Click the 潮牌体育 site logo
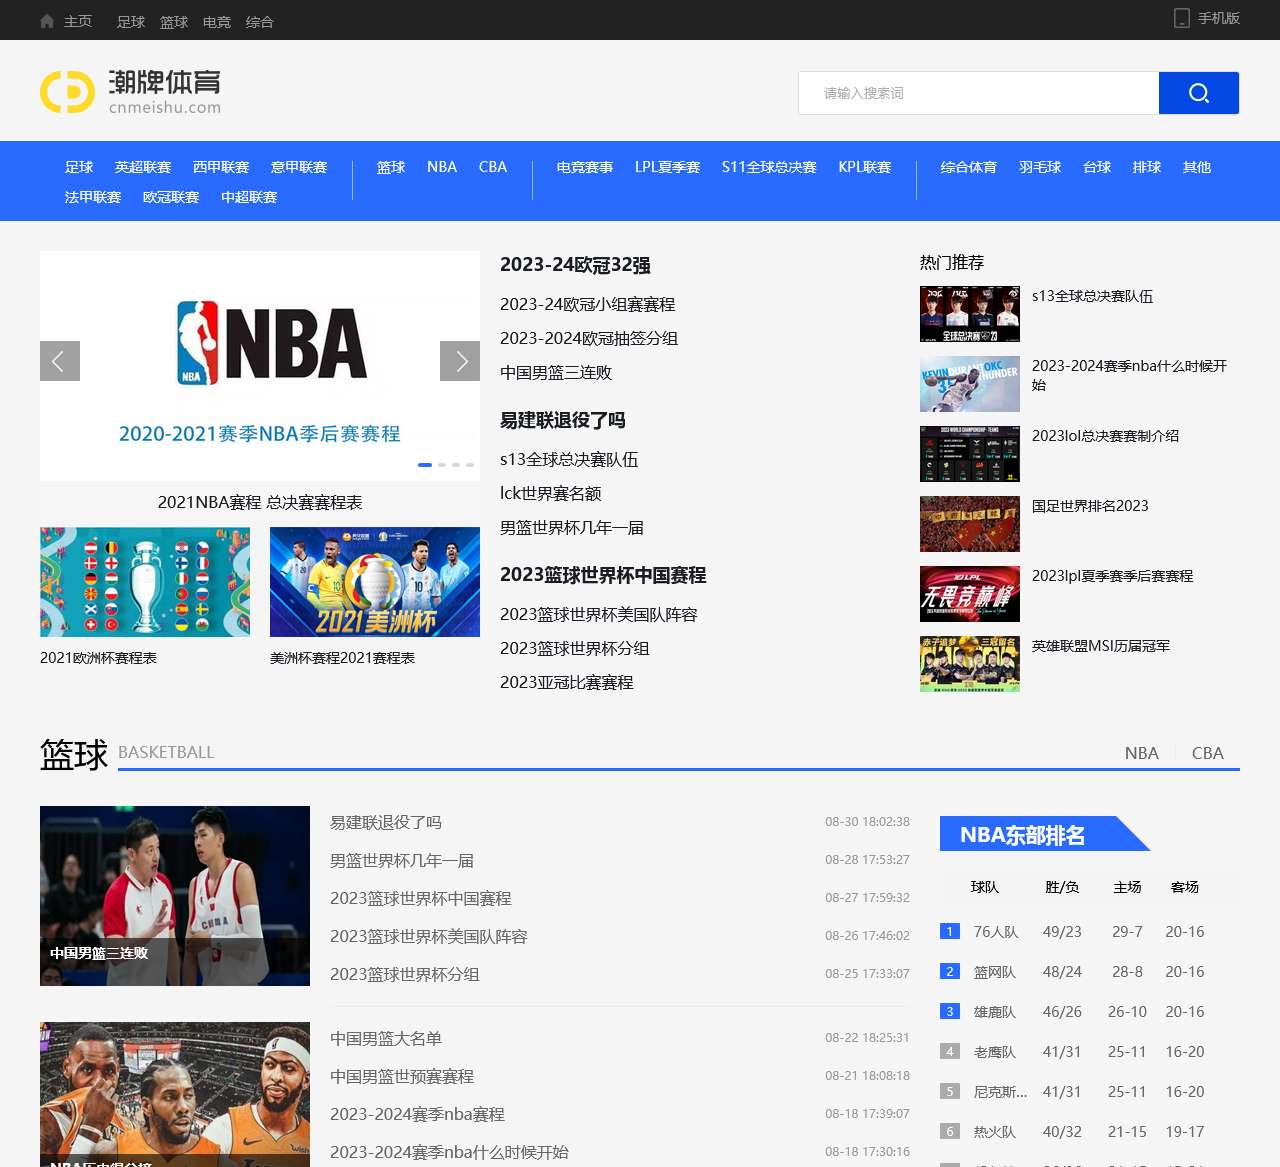The height and width of the screenshot is (1167, 1280). click(x=130, y=92)
